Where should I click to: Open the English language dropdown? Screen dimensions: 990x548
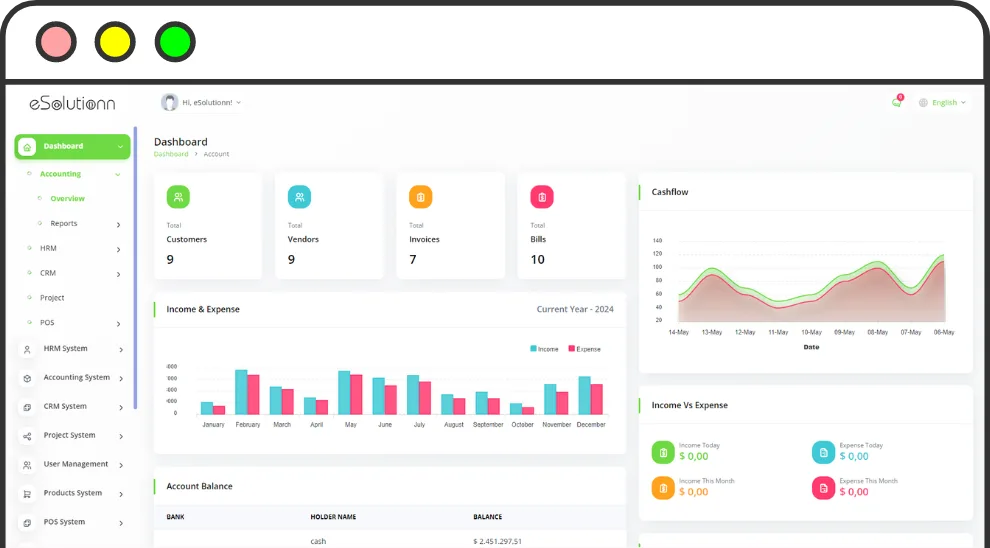[943, 102]
